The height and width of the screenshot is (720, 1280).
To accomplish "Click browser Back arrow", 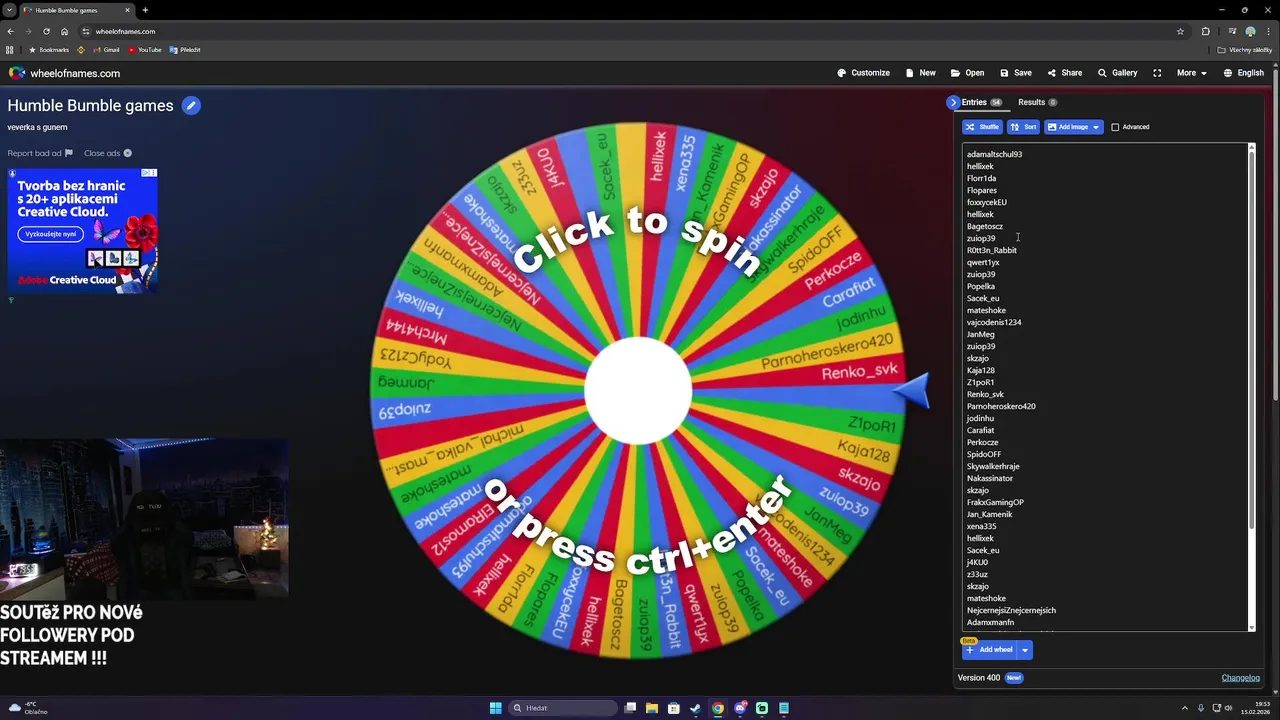I will coord(11,31).
